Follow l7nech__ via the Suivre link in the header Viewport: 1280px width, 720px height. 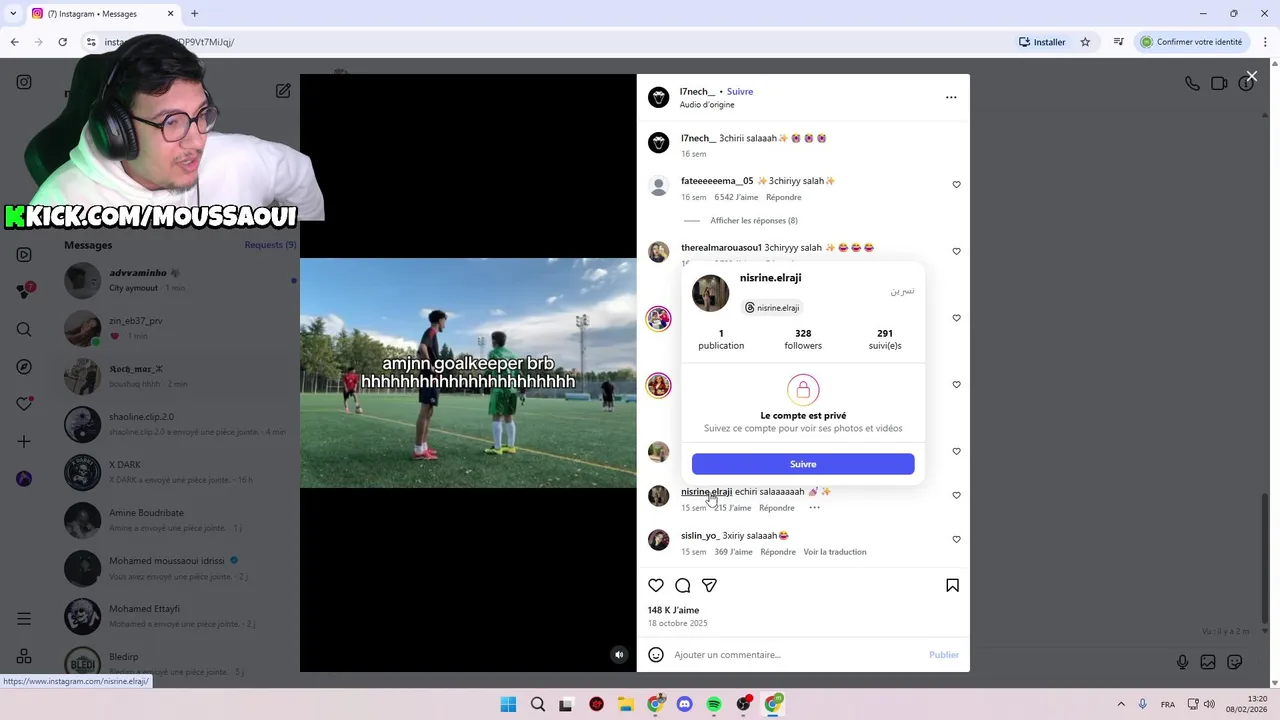point(740,91)
